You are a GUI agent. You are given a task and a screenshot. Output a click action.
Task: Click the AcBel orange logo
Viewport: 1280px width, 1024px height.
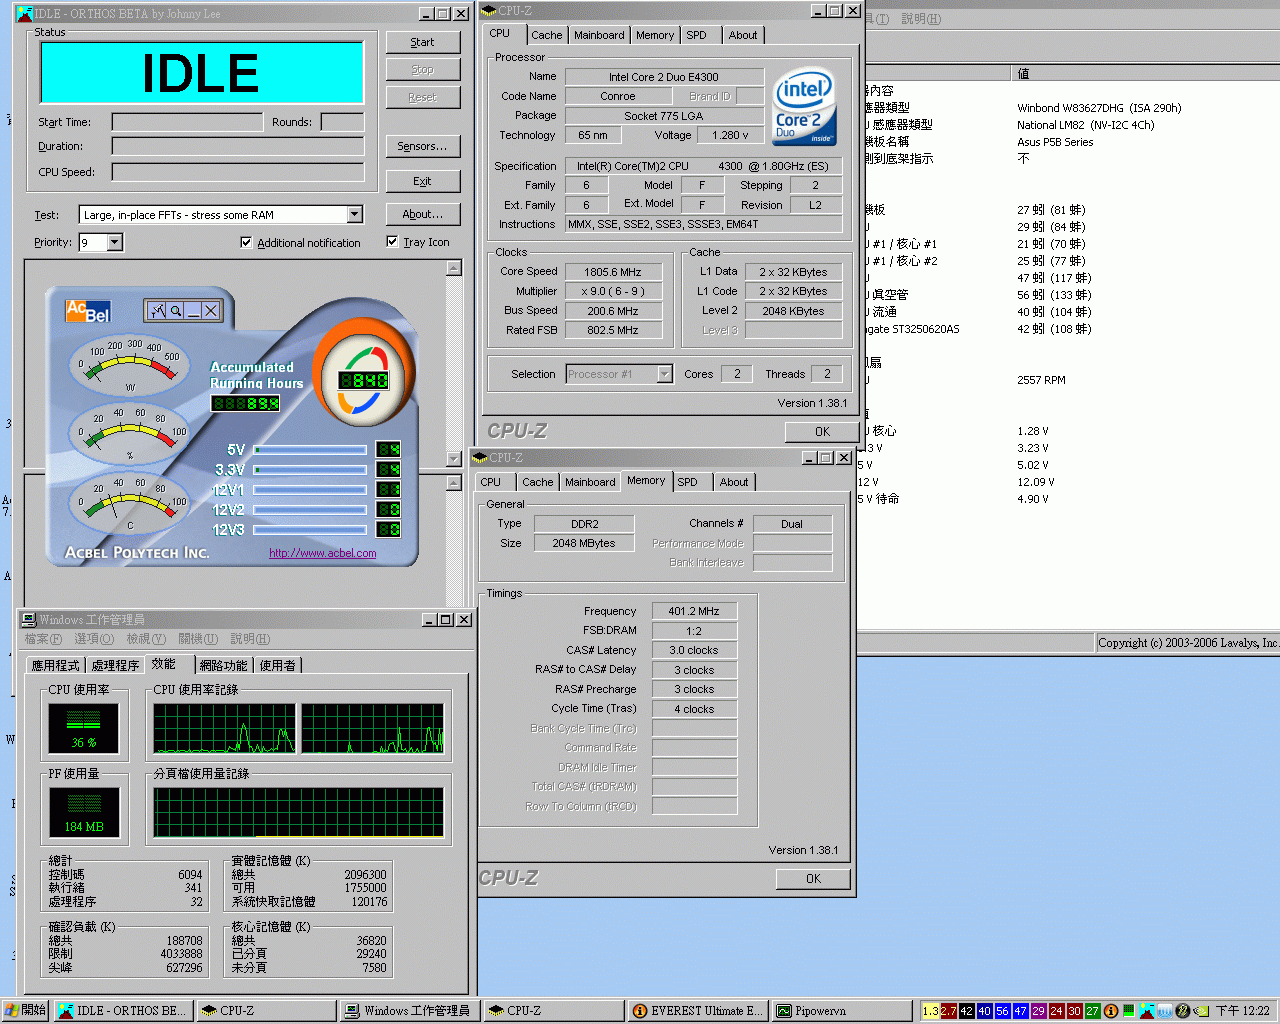87,311
